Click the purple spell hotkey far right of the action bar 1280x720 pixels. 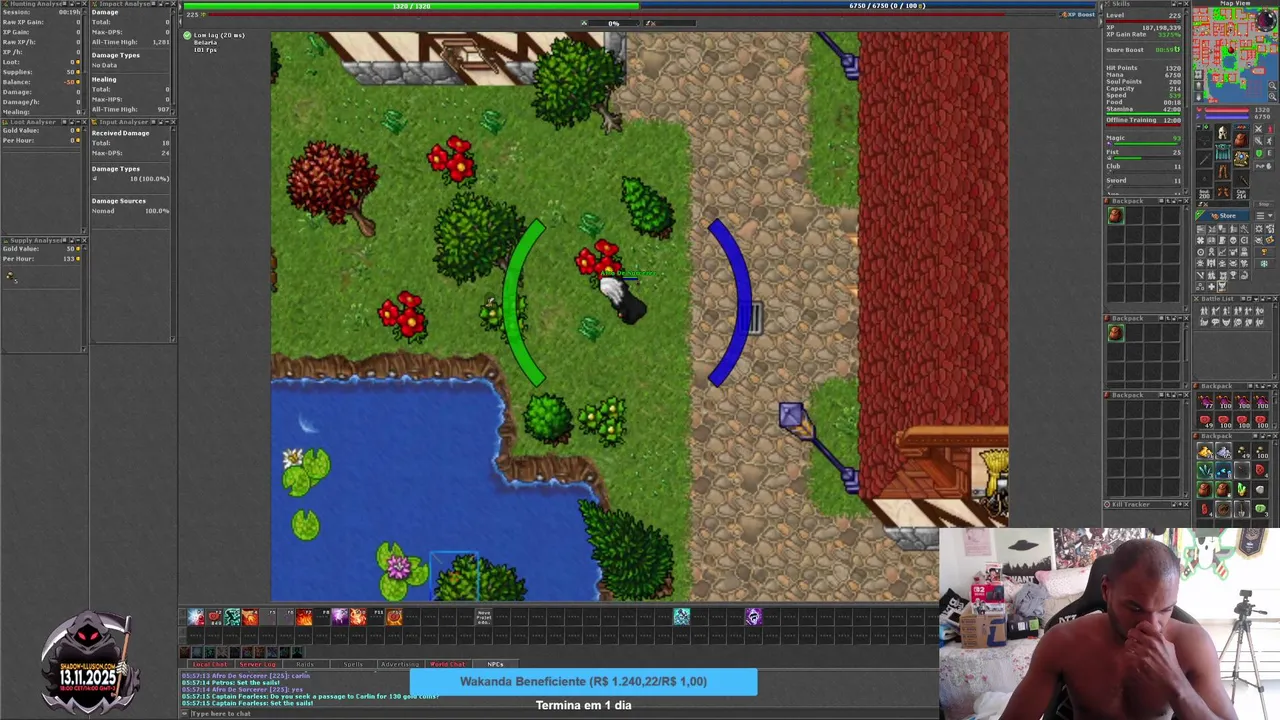754,617
